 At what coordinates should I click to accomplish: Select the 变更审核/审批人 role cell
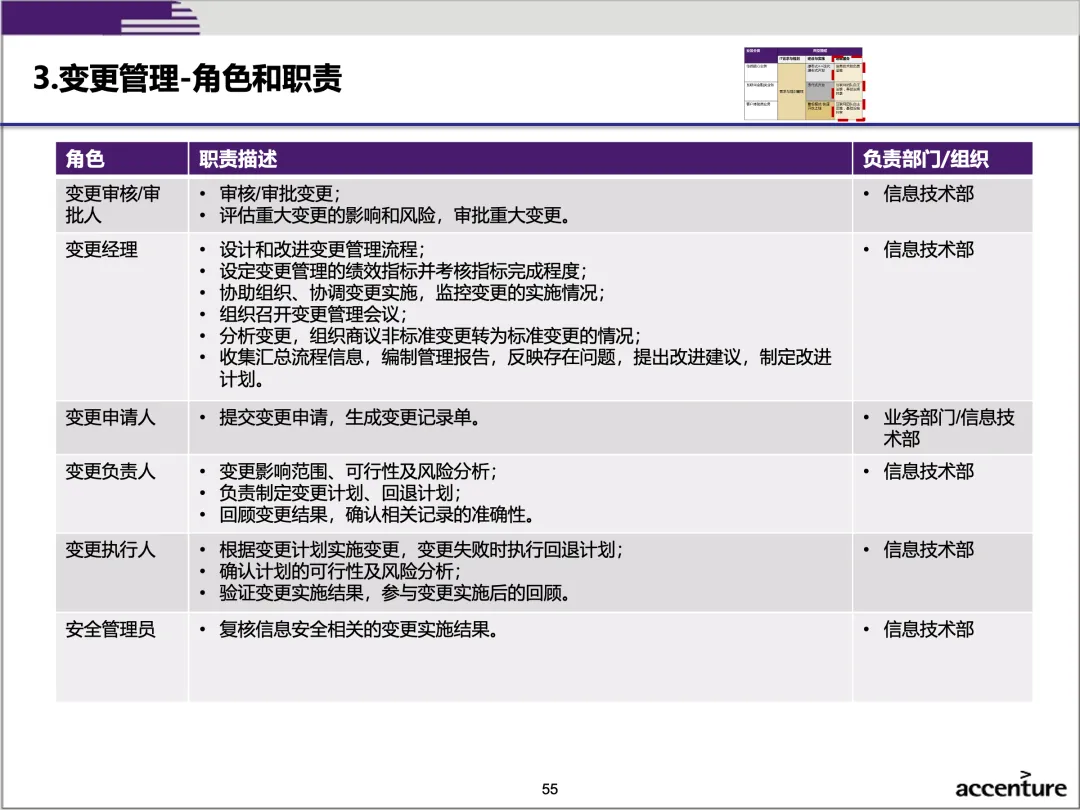(122, 205)
